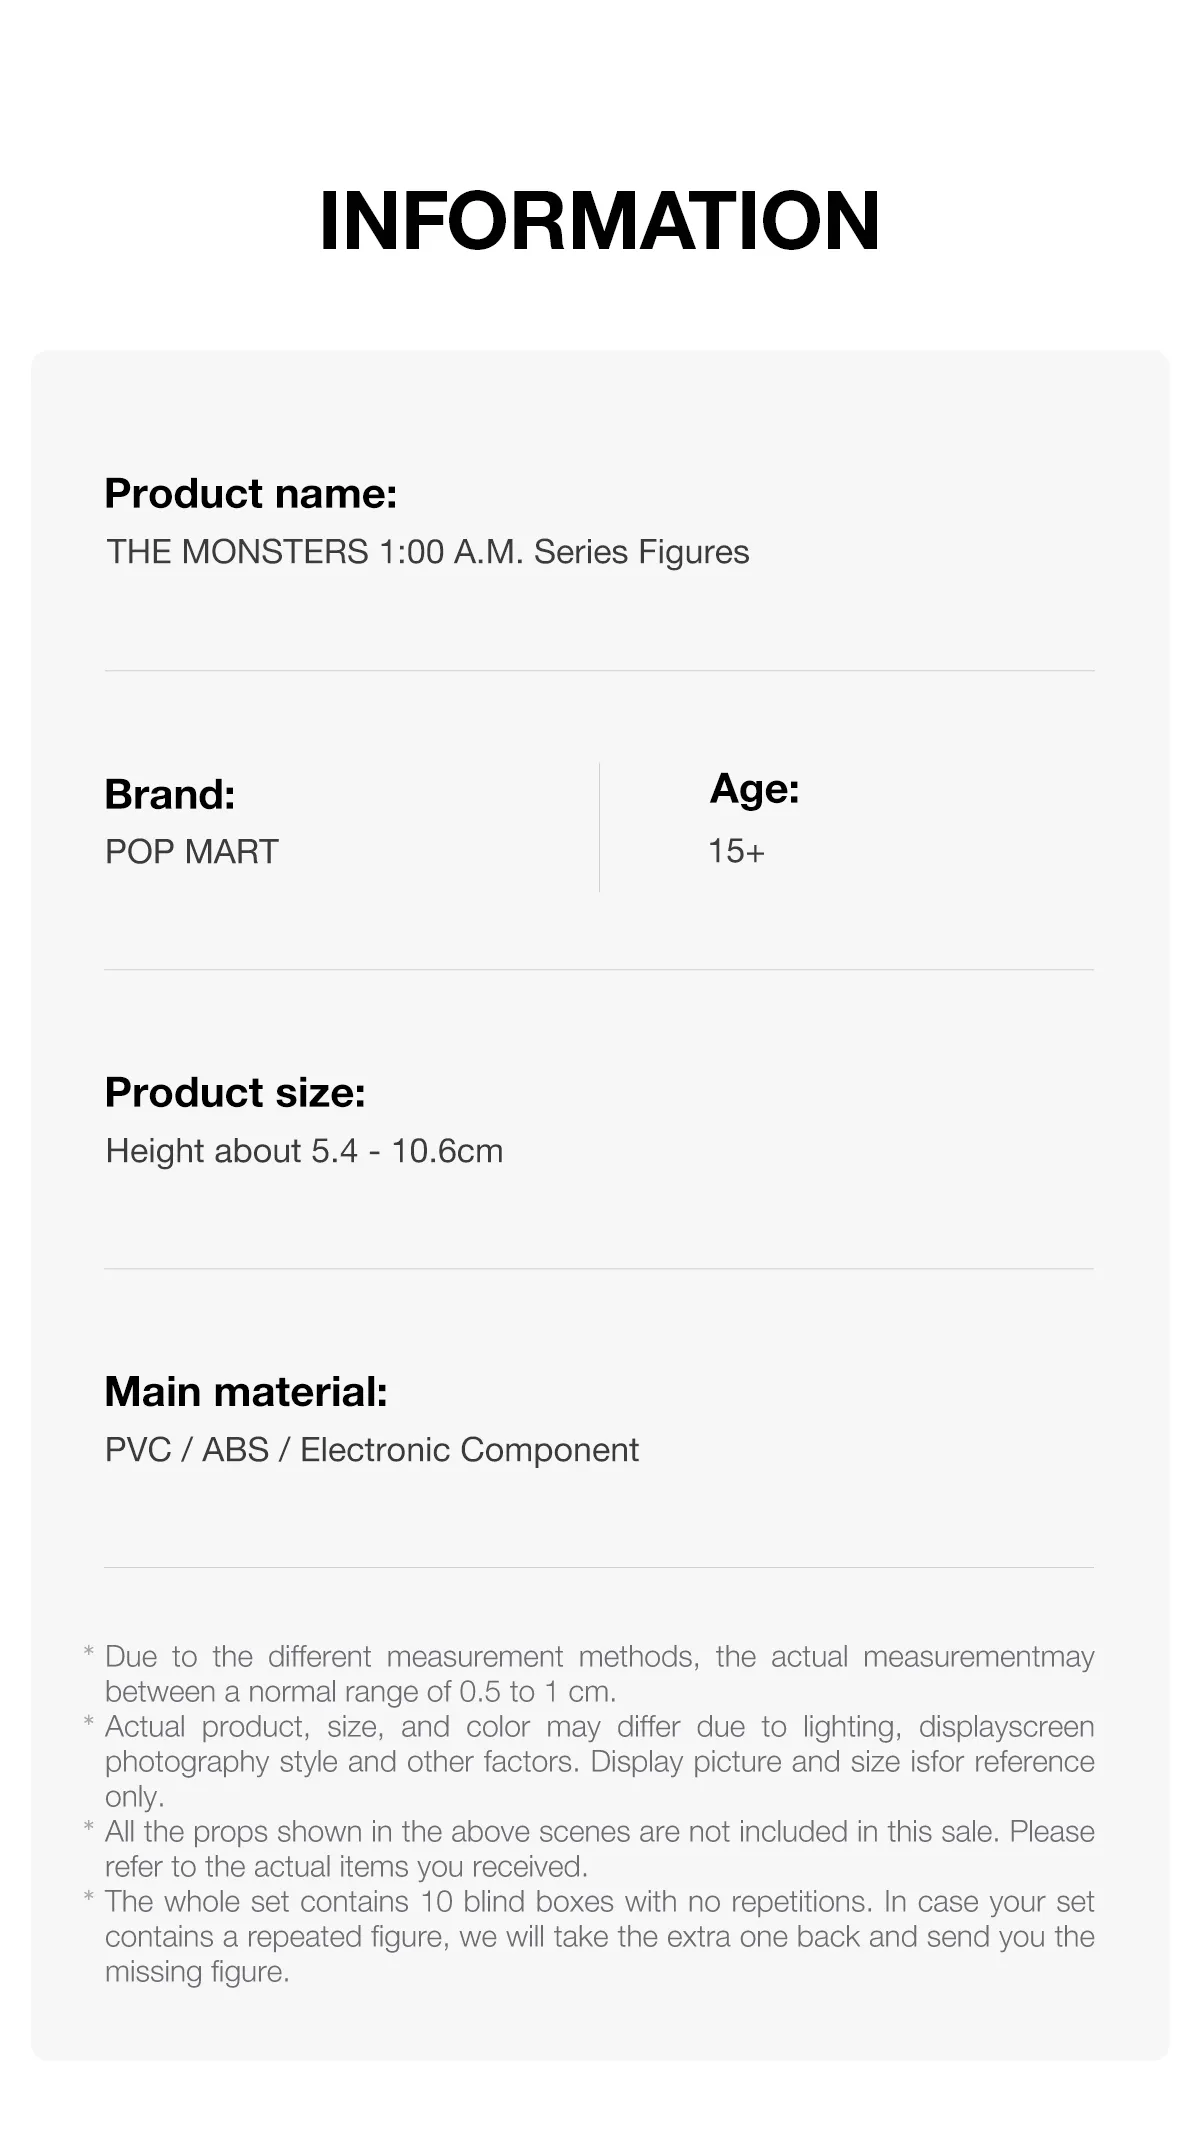Image resolution: width=1200 pixels, height=2134 pixels.
Task: Click the Height about 5.4 - 10.6cm text
Action: (304, 1151)
